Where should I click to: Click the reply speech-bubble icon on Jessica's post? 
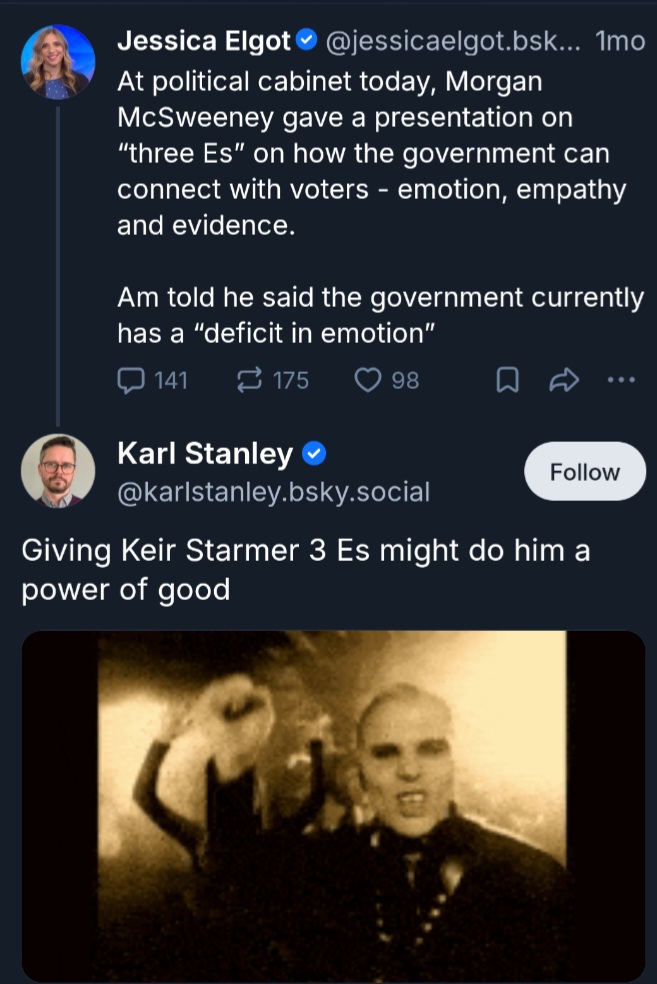(132, 380)
